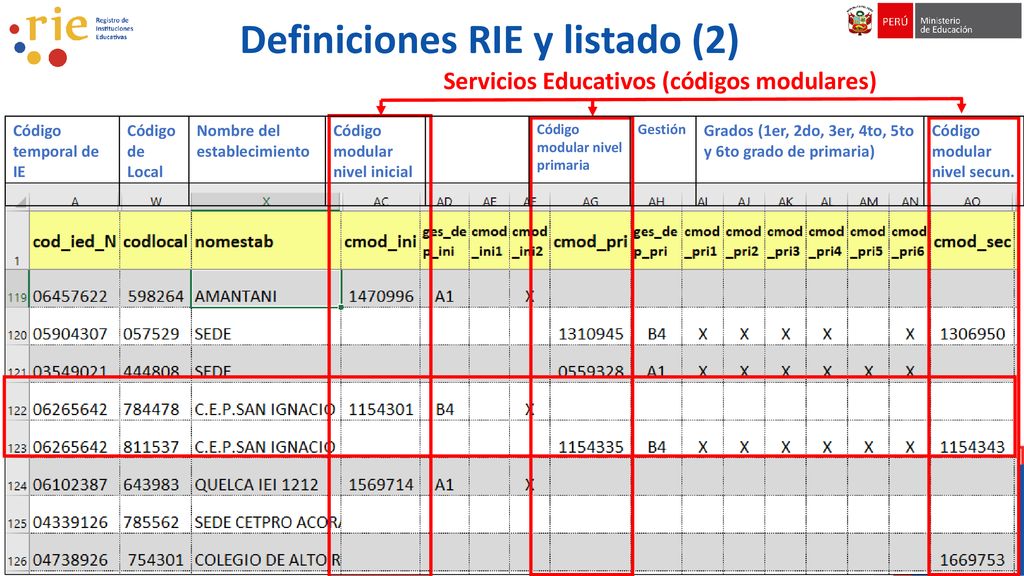
Task: Select the A1 cell in QUELCA row
Action: point(444,477)
